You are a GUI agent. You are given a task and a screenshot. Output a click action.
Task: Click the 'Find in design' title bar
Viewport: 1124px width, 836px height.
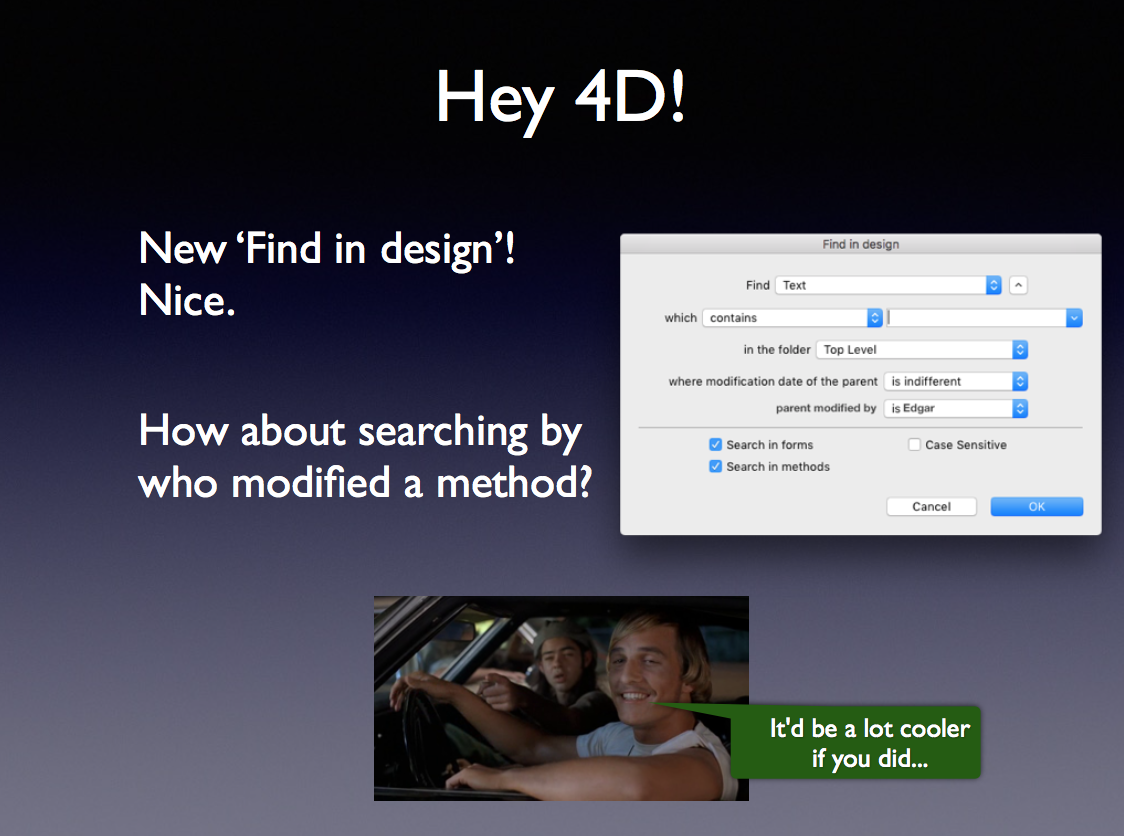click(x=860, y=244)
